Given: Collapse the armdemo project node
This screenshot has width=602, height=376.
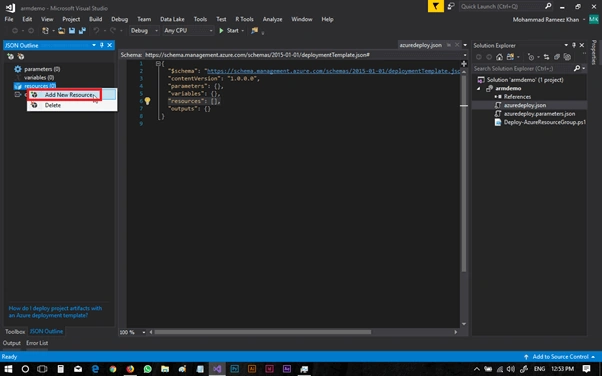Looking at the screenshot, I should coord(479,88).
